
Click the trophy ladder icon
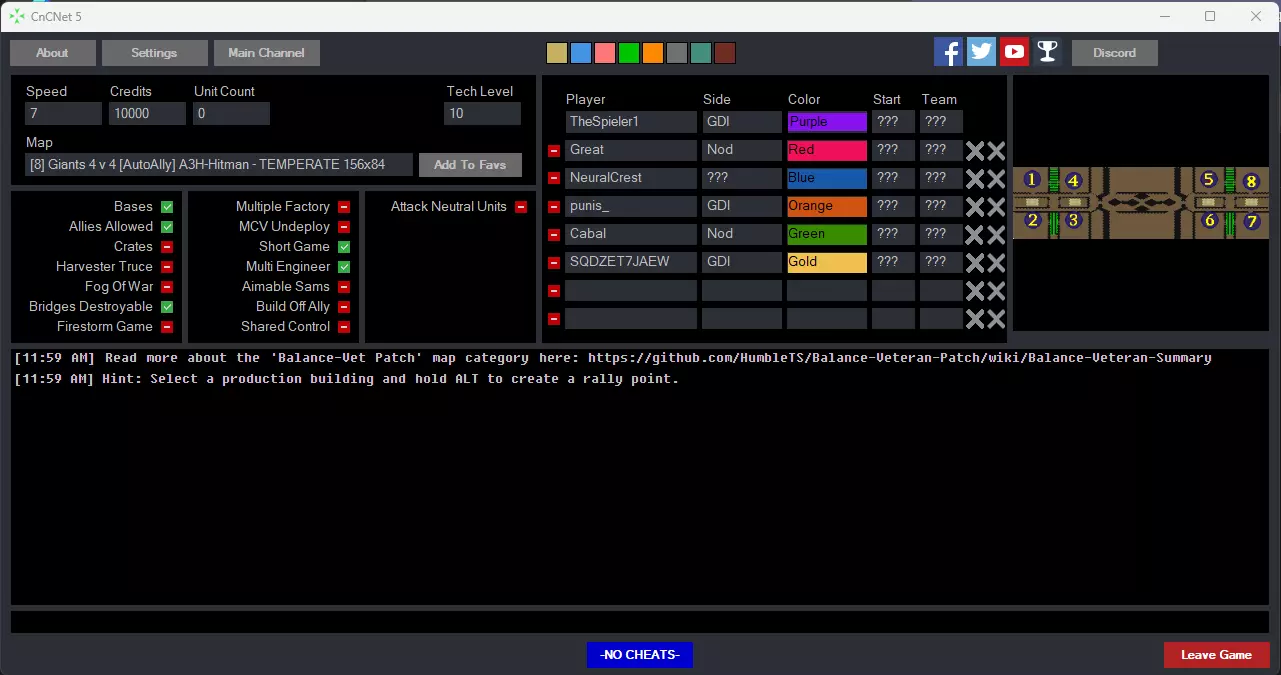pos(1047,52)
